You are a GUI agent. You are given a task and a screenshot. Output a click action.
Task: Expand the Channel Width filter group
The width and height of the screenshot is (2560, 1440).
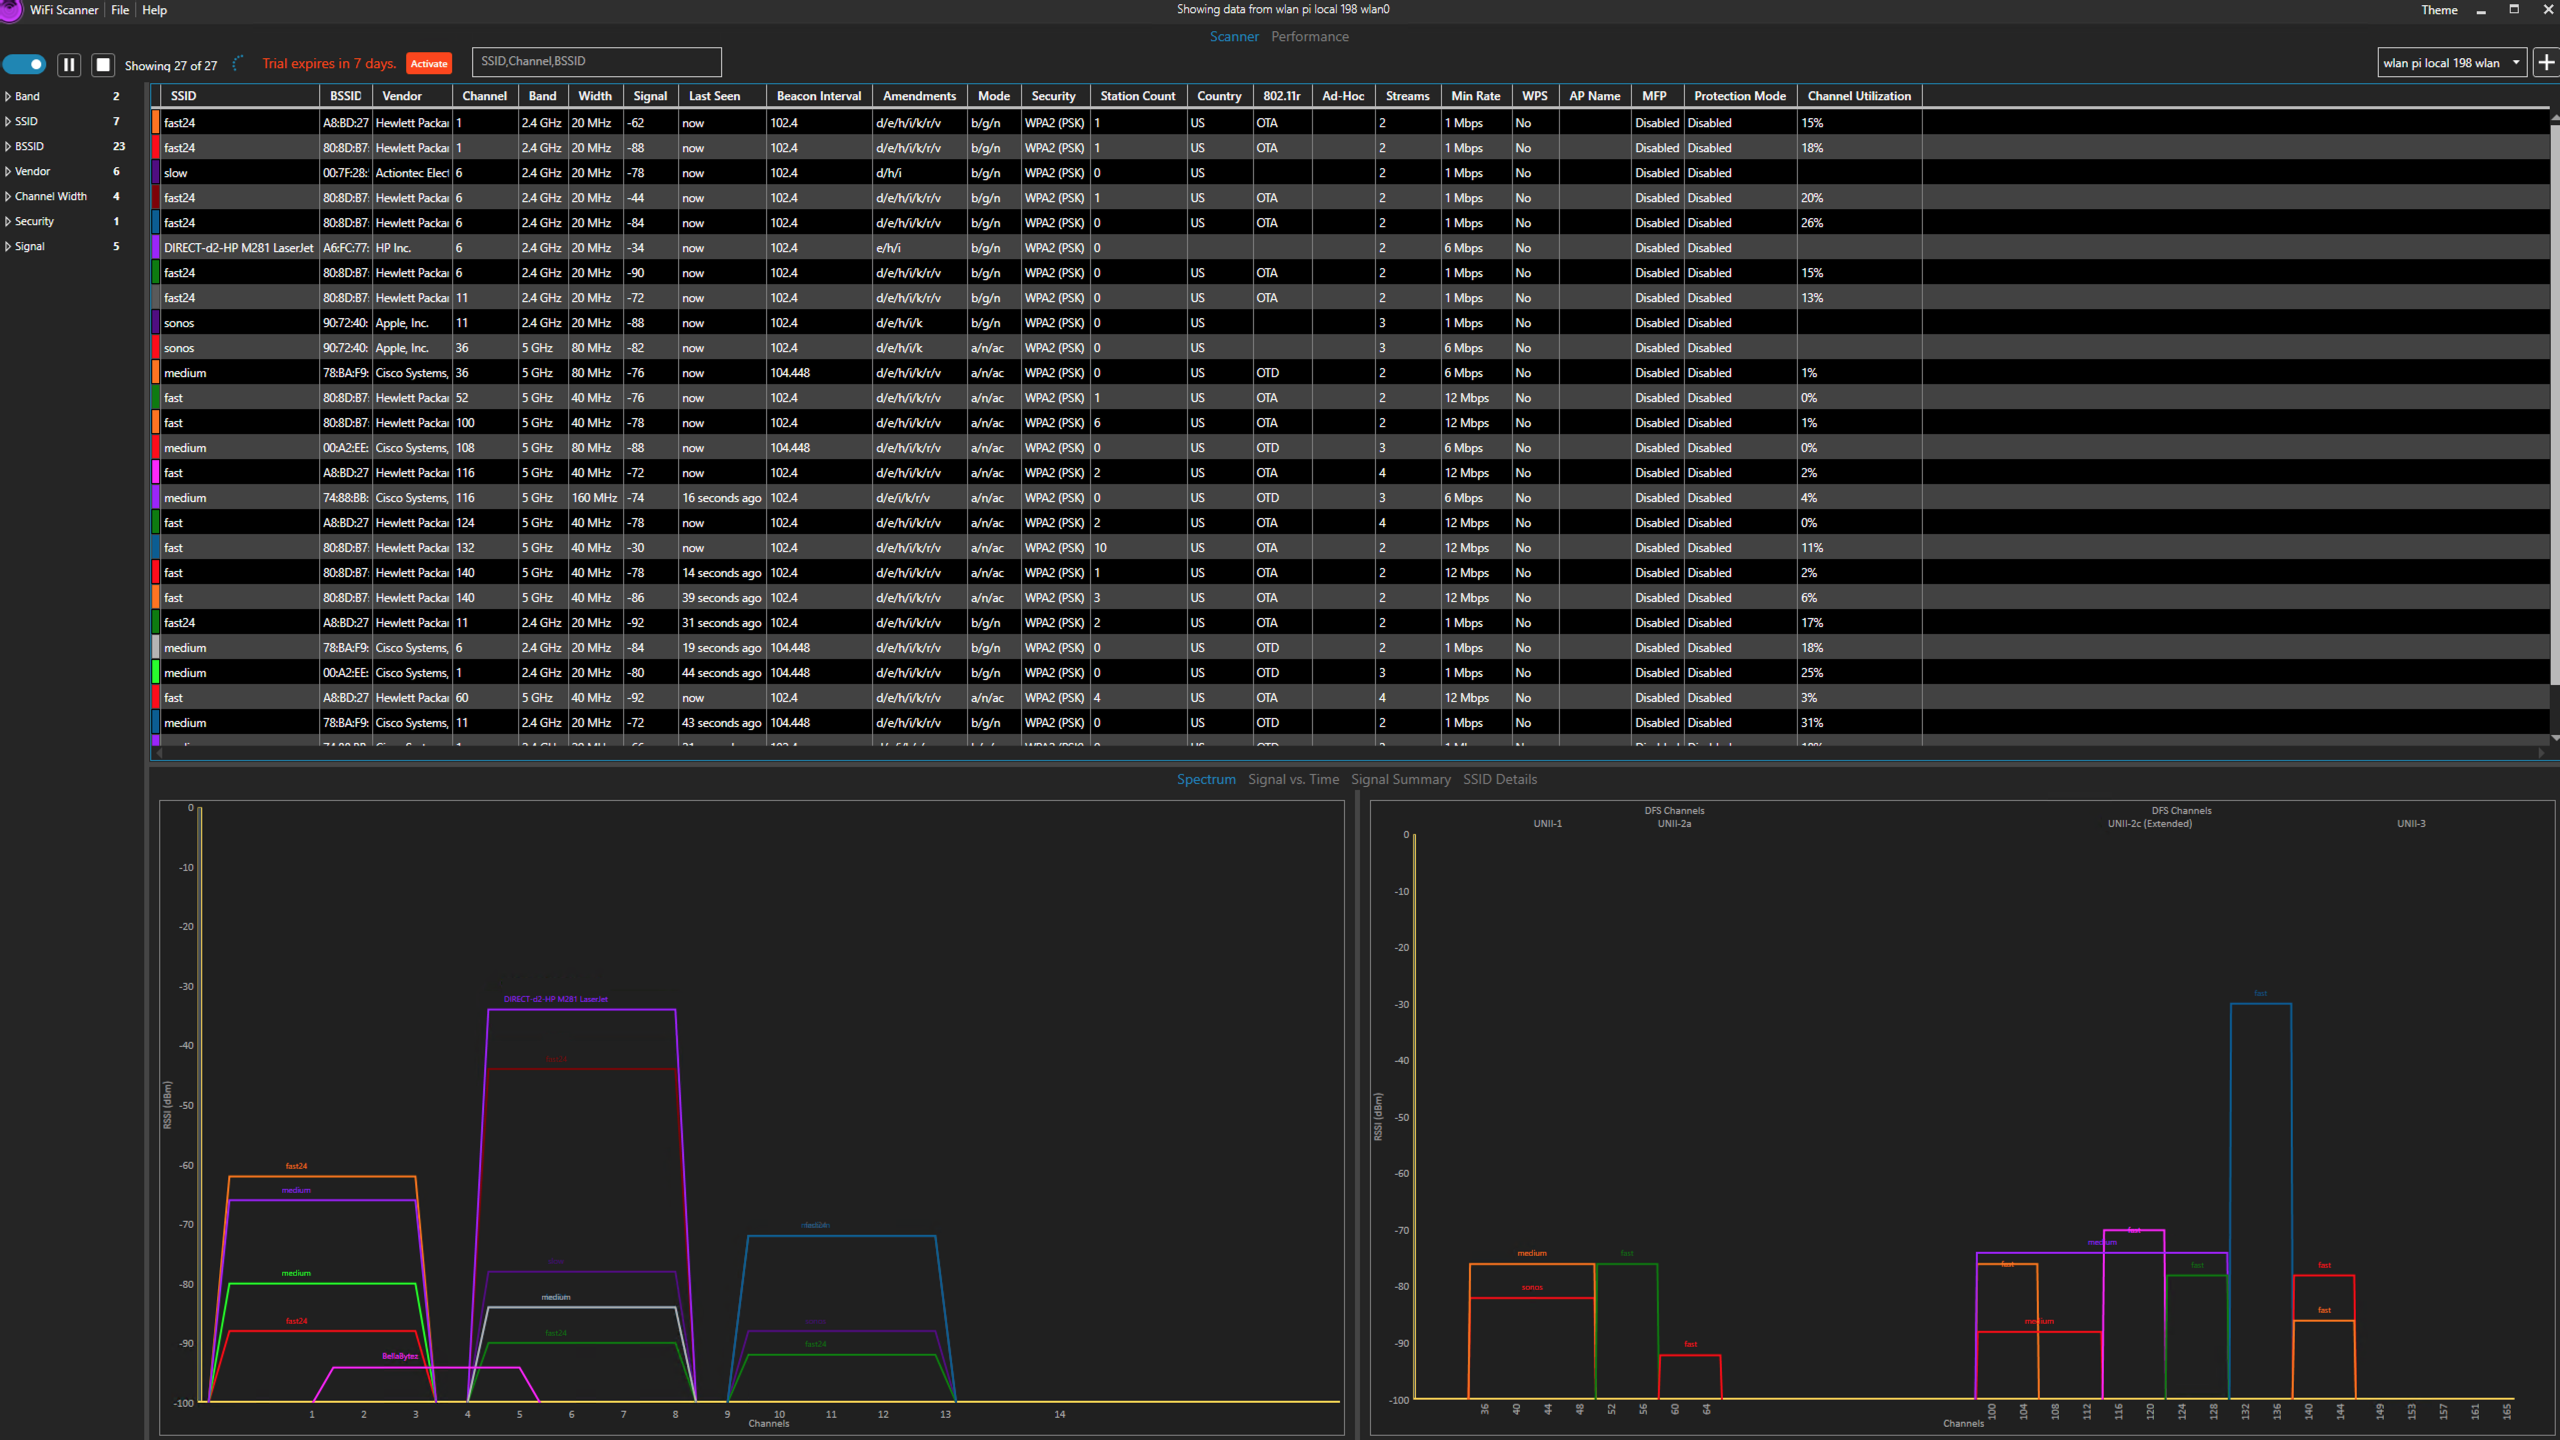click(8, 197)
